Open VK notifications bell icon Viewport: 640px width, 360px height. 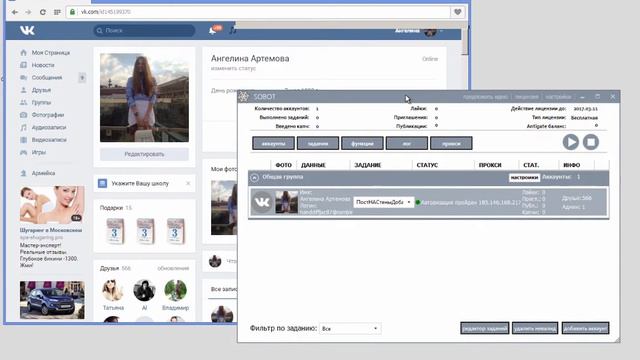click(213, 31)
